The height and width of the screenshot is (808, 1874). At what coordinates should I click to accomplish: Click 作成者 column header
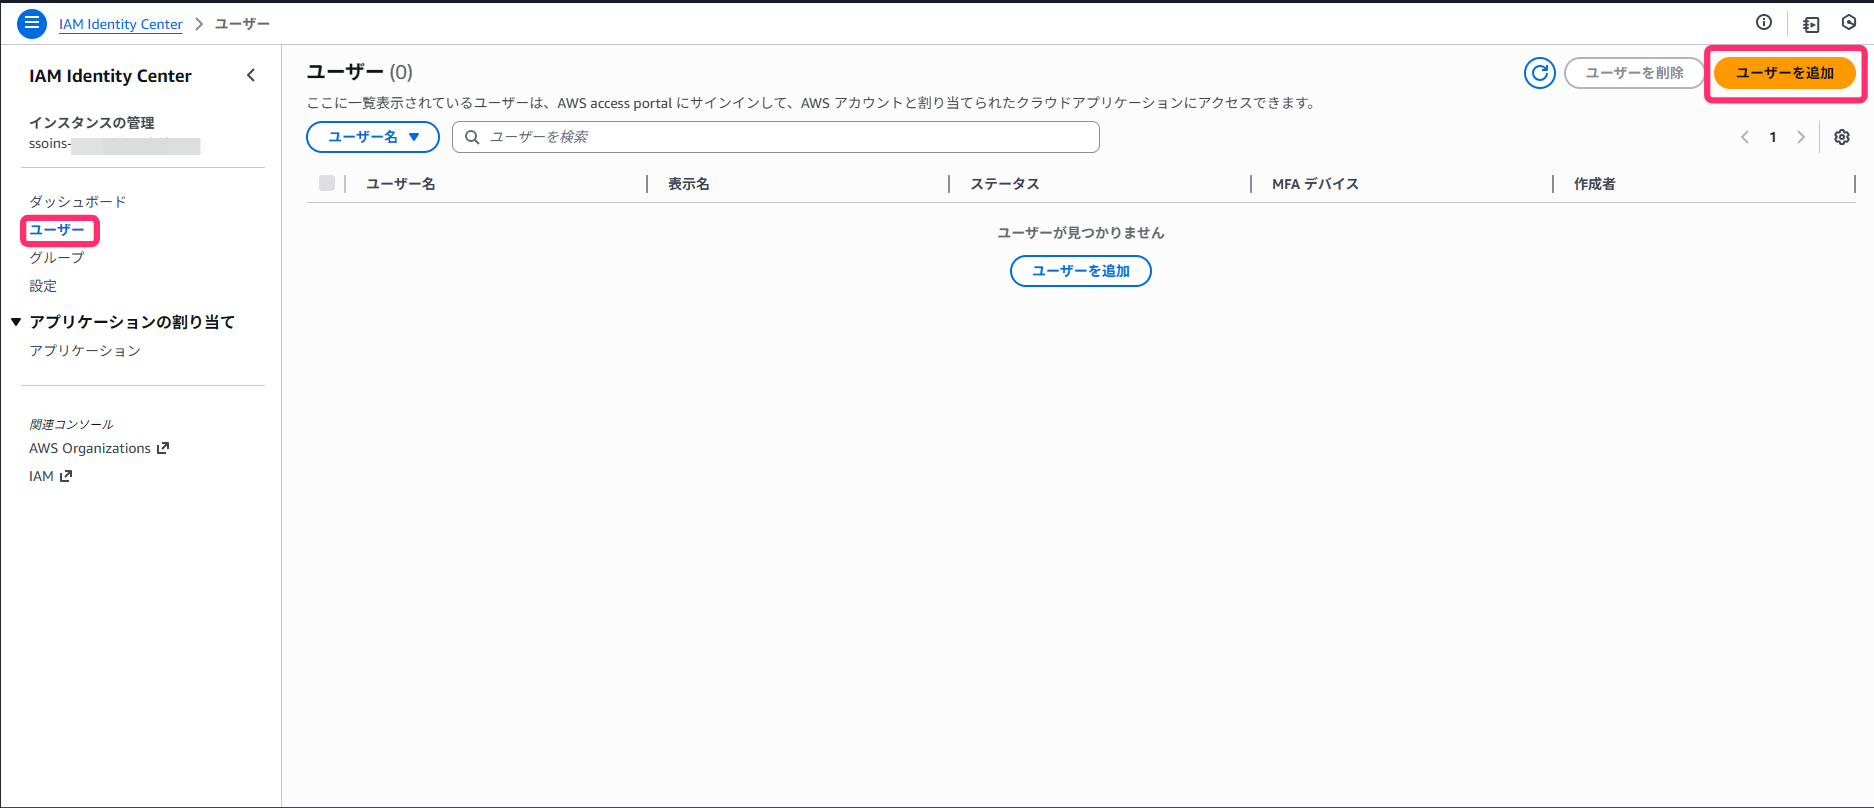point(1595,184)
